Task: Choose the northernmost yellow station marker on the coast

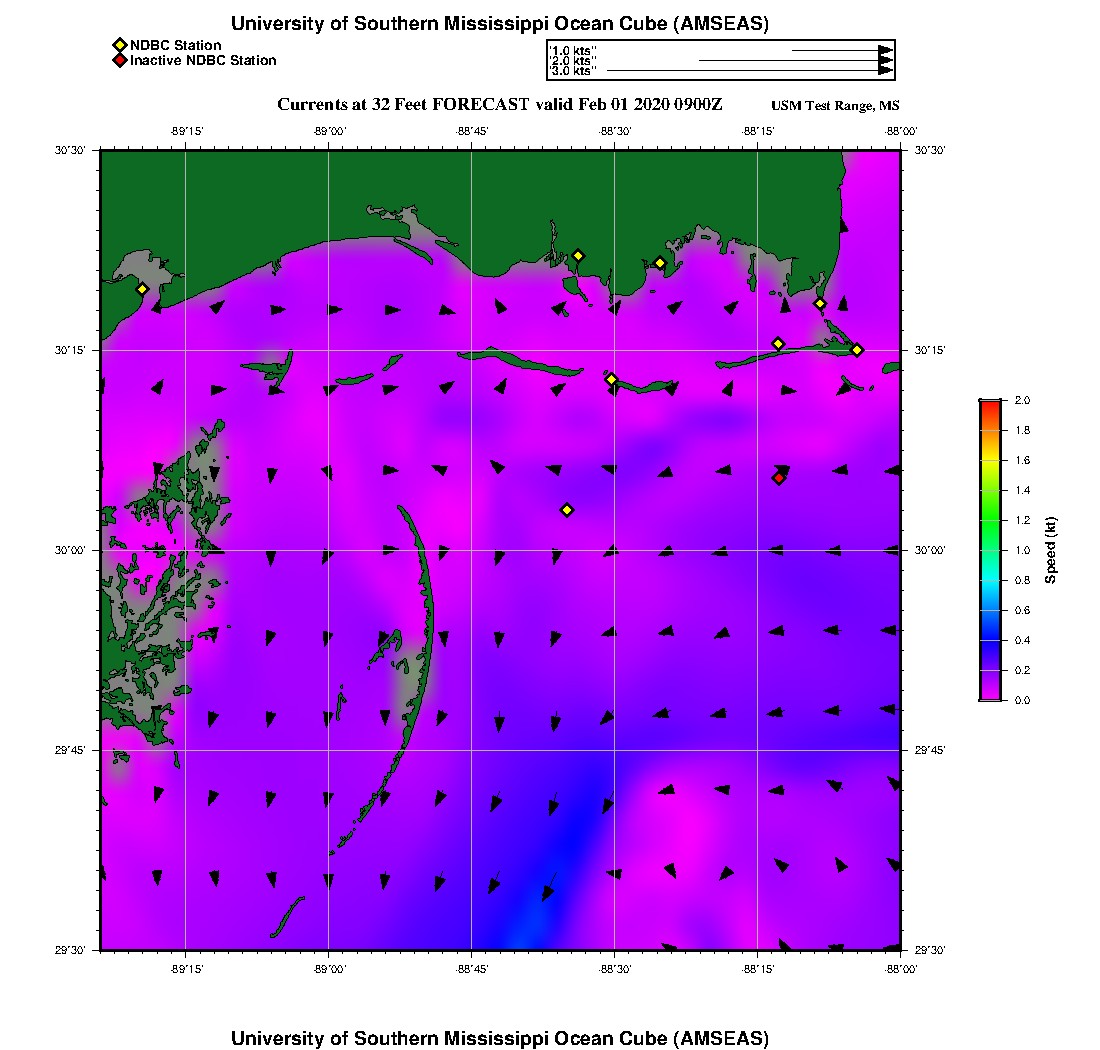Action: (x=578, y=256)
